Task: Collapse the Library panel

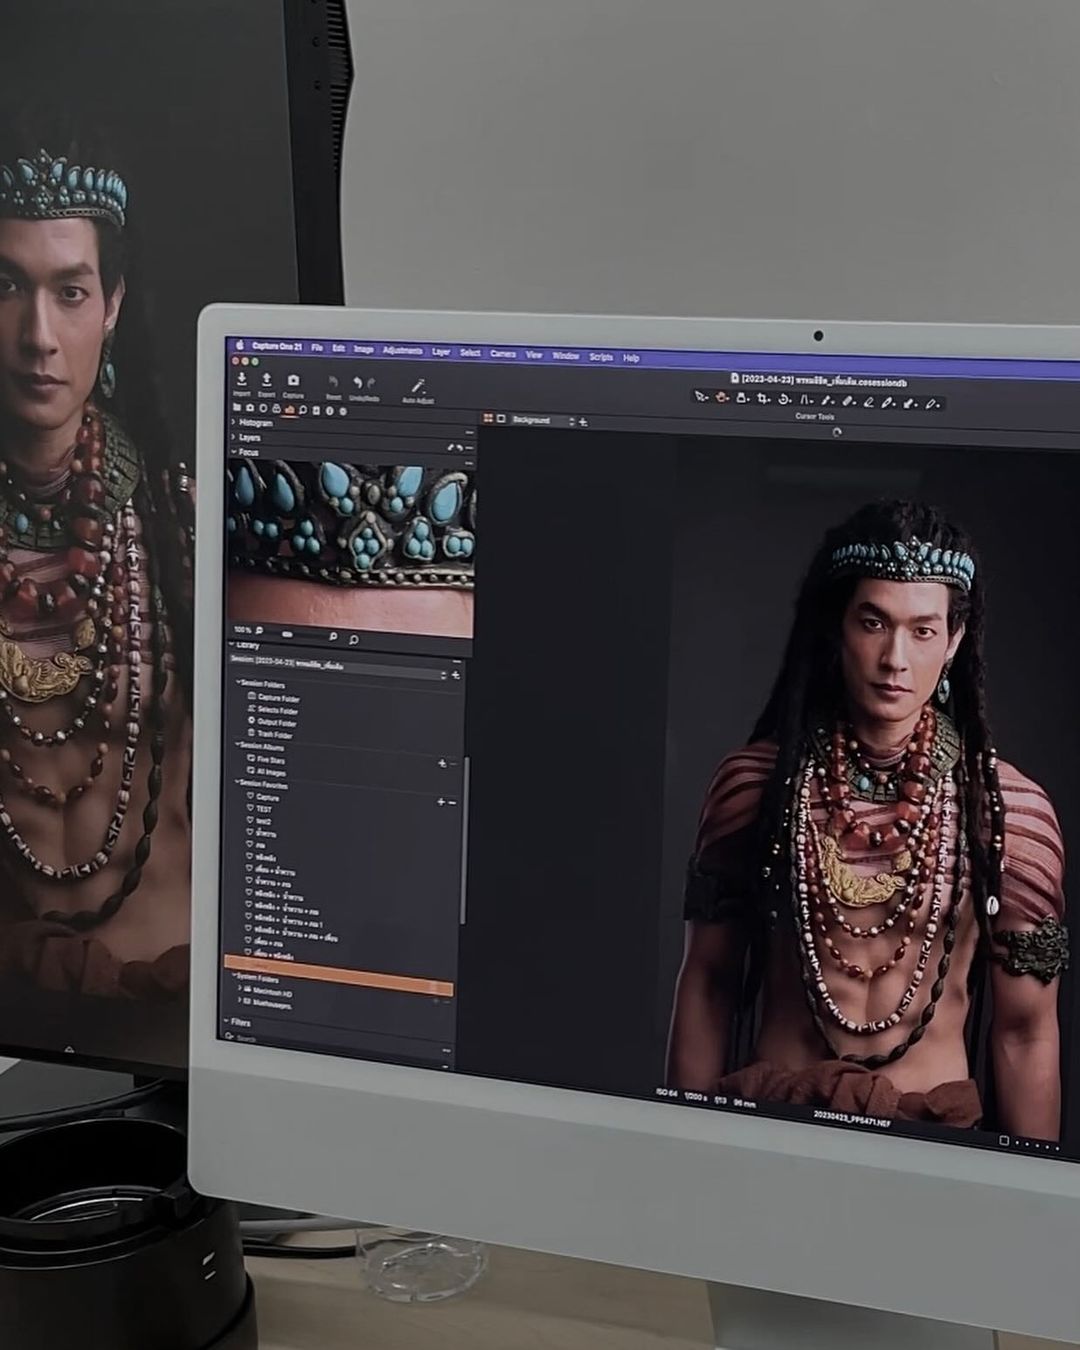Action: [233, 645]
